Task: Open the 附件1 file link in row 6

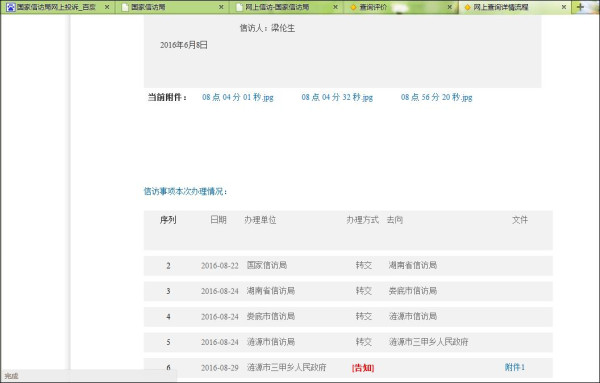Action: pyautogui.click(x=515, y=367)
